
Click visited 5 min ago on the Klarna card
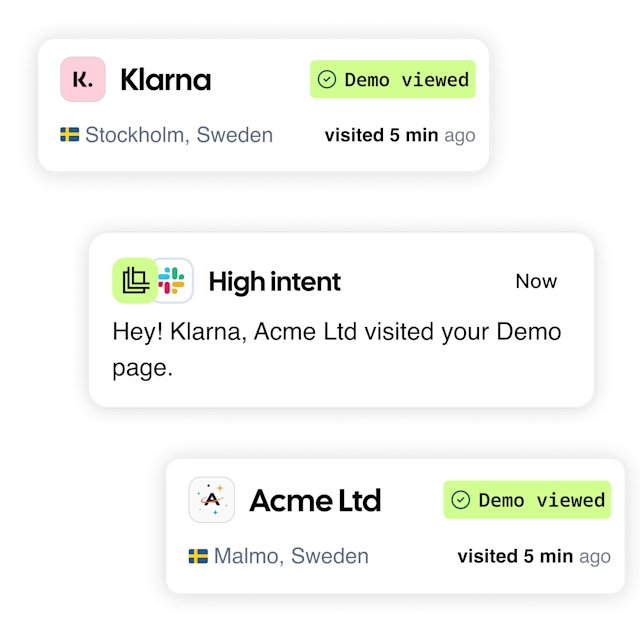point(400,136)
